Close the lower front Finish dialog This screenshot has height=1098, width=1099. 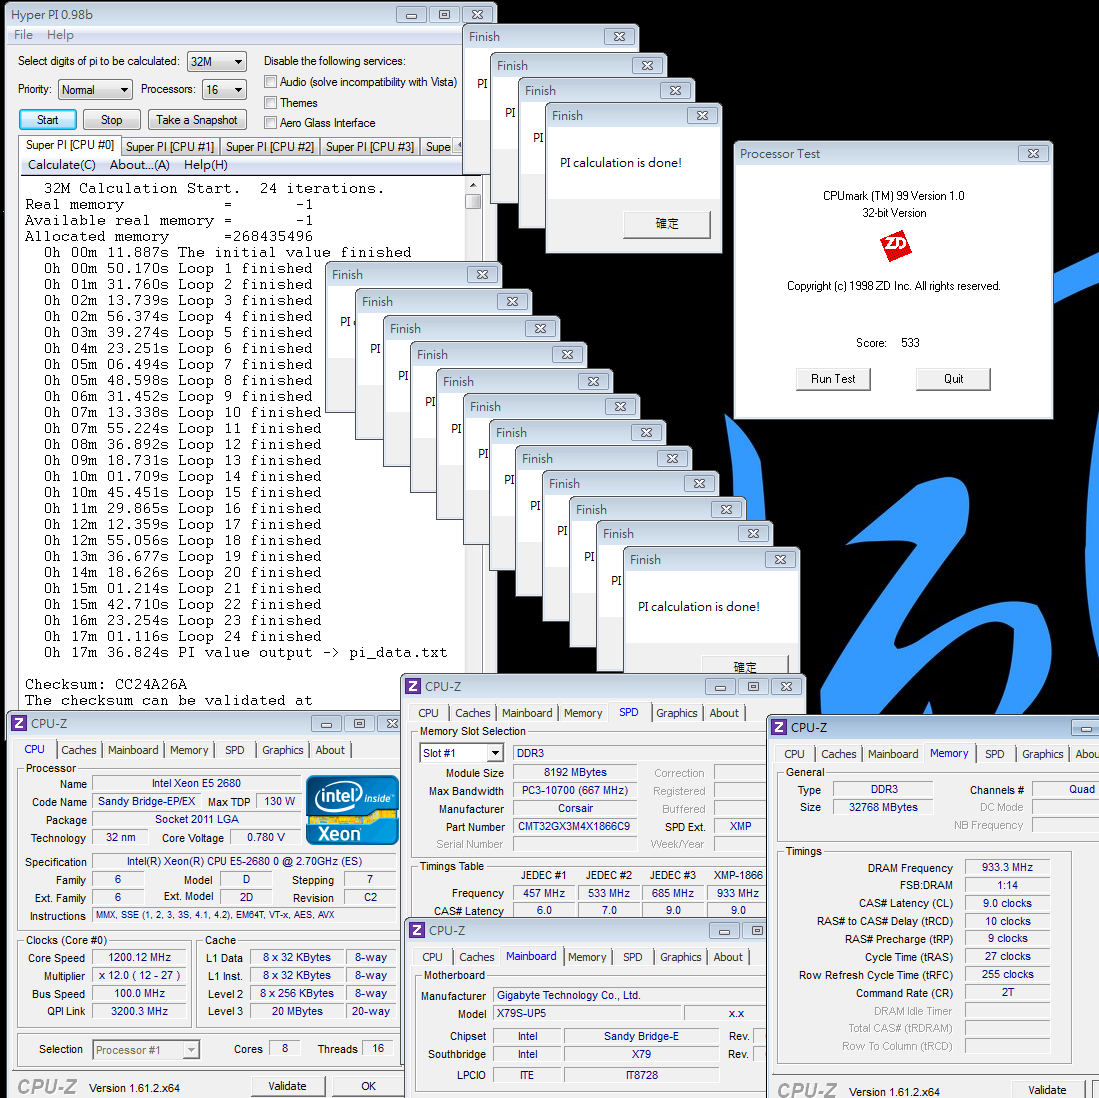click(780, 559)
